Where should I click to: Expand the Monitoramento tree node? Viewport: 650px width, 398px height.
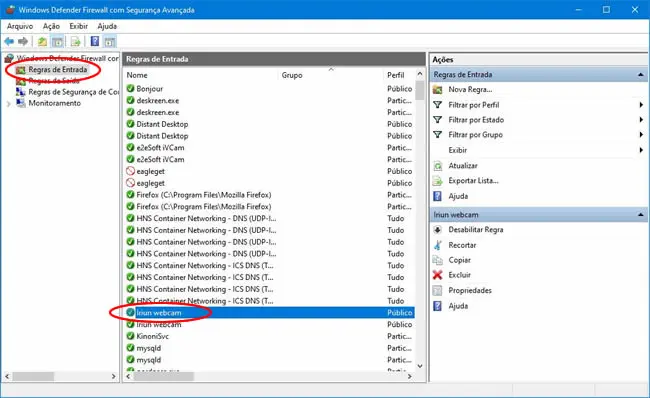(8, 104)
